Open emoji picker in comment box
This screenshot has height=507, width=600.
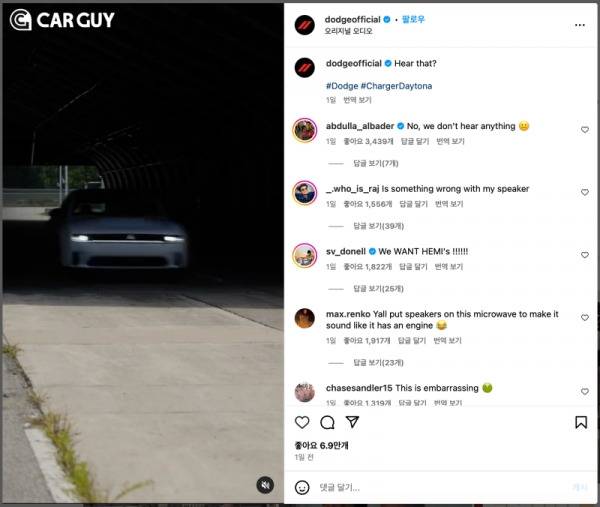point(302,487)
